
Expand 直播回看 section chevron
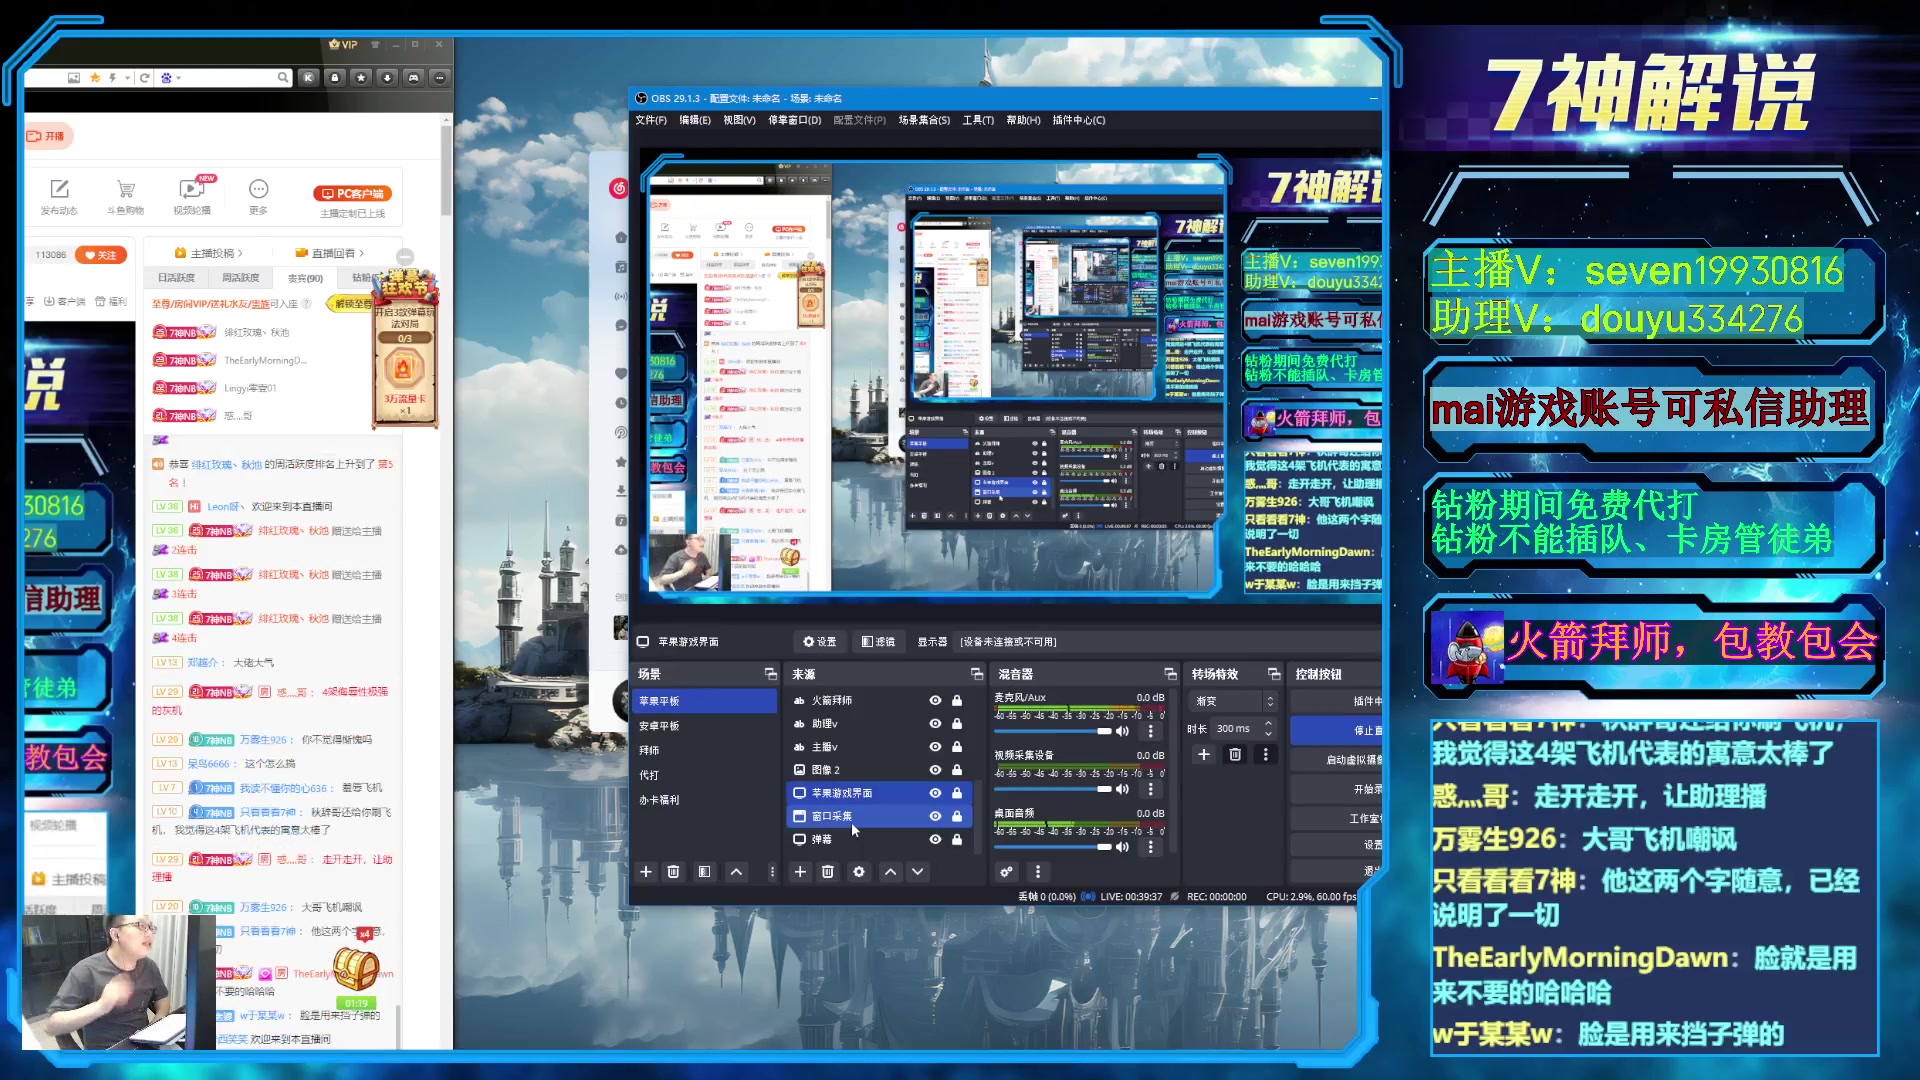point(361,254)
